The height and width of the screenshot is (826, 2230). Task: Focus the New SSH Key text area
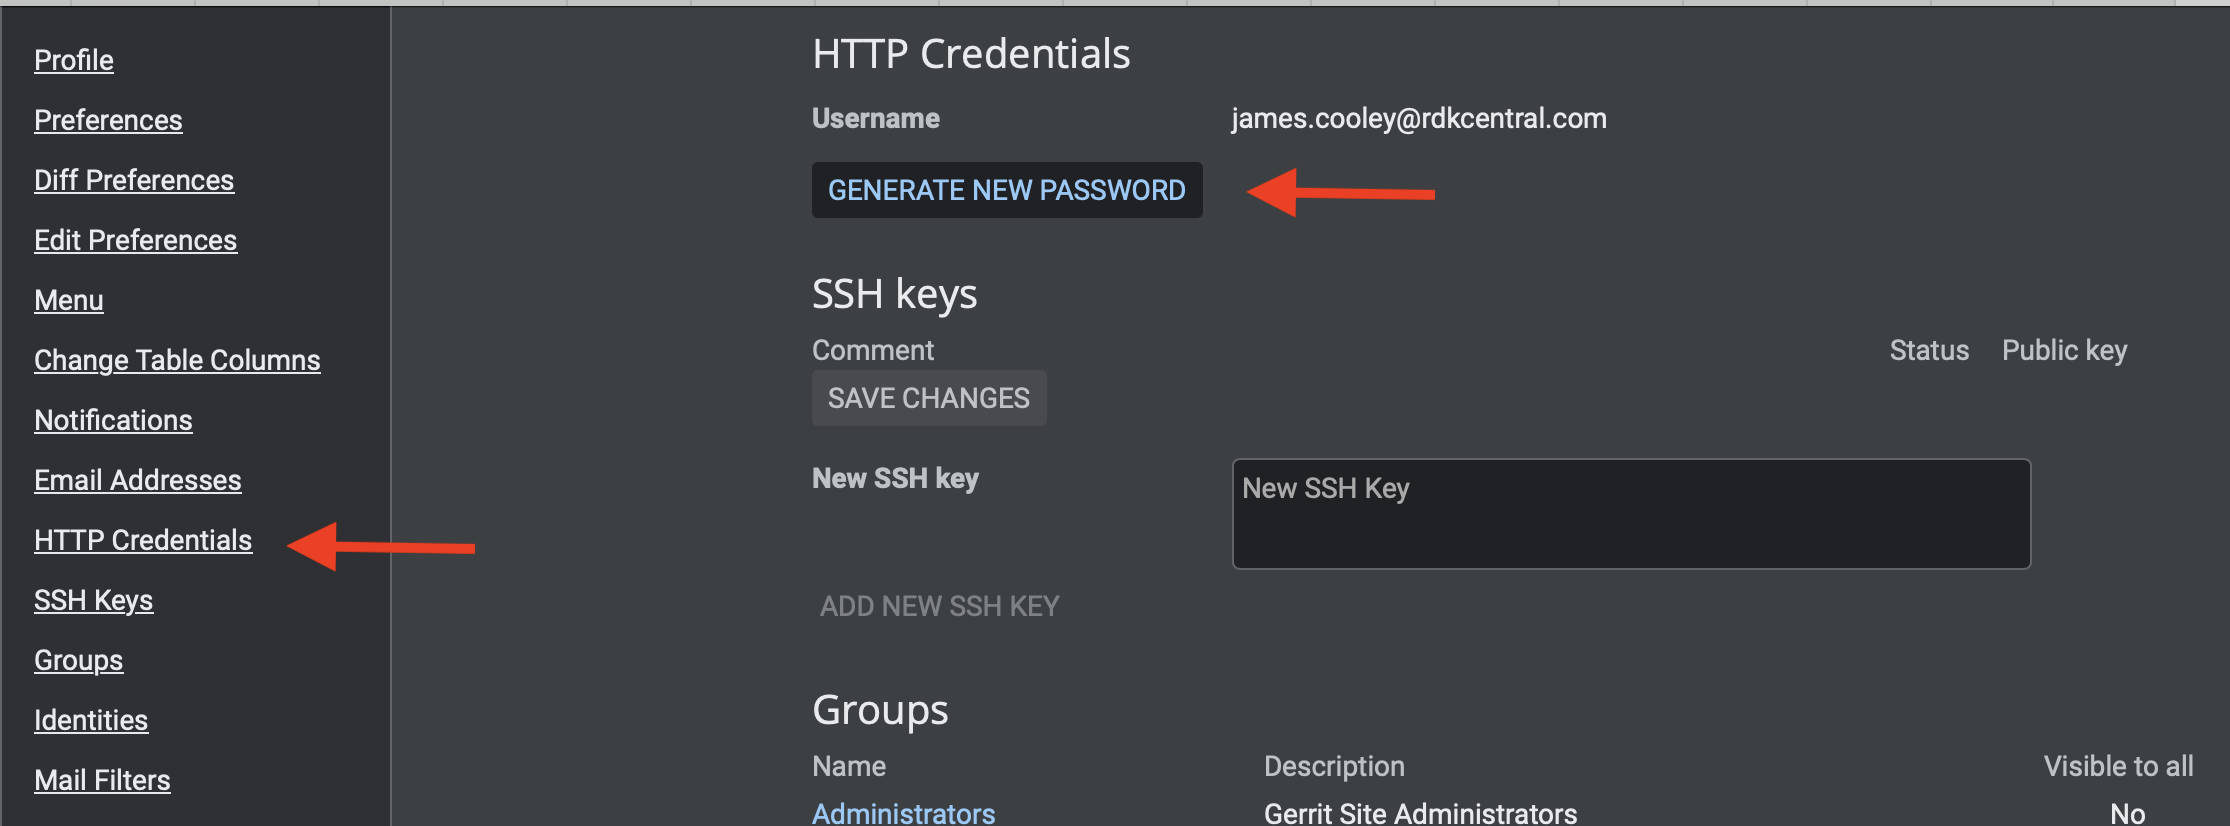point(1631,514)
